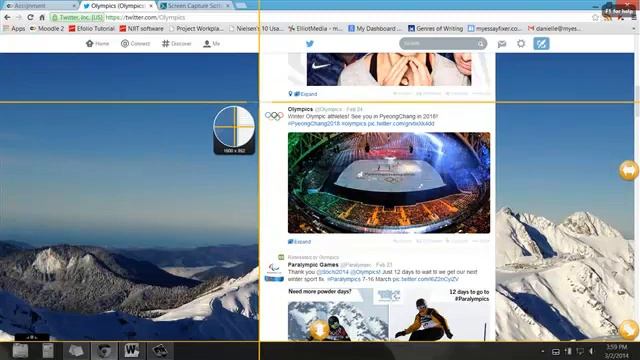Open the NJIT software bookmark
The height and width of the screenshot is (360, 640).
(x=141, y=29)
